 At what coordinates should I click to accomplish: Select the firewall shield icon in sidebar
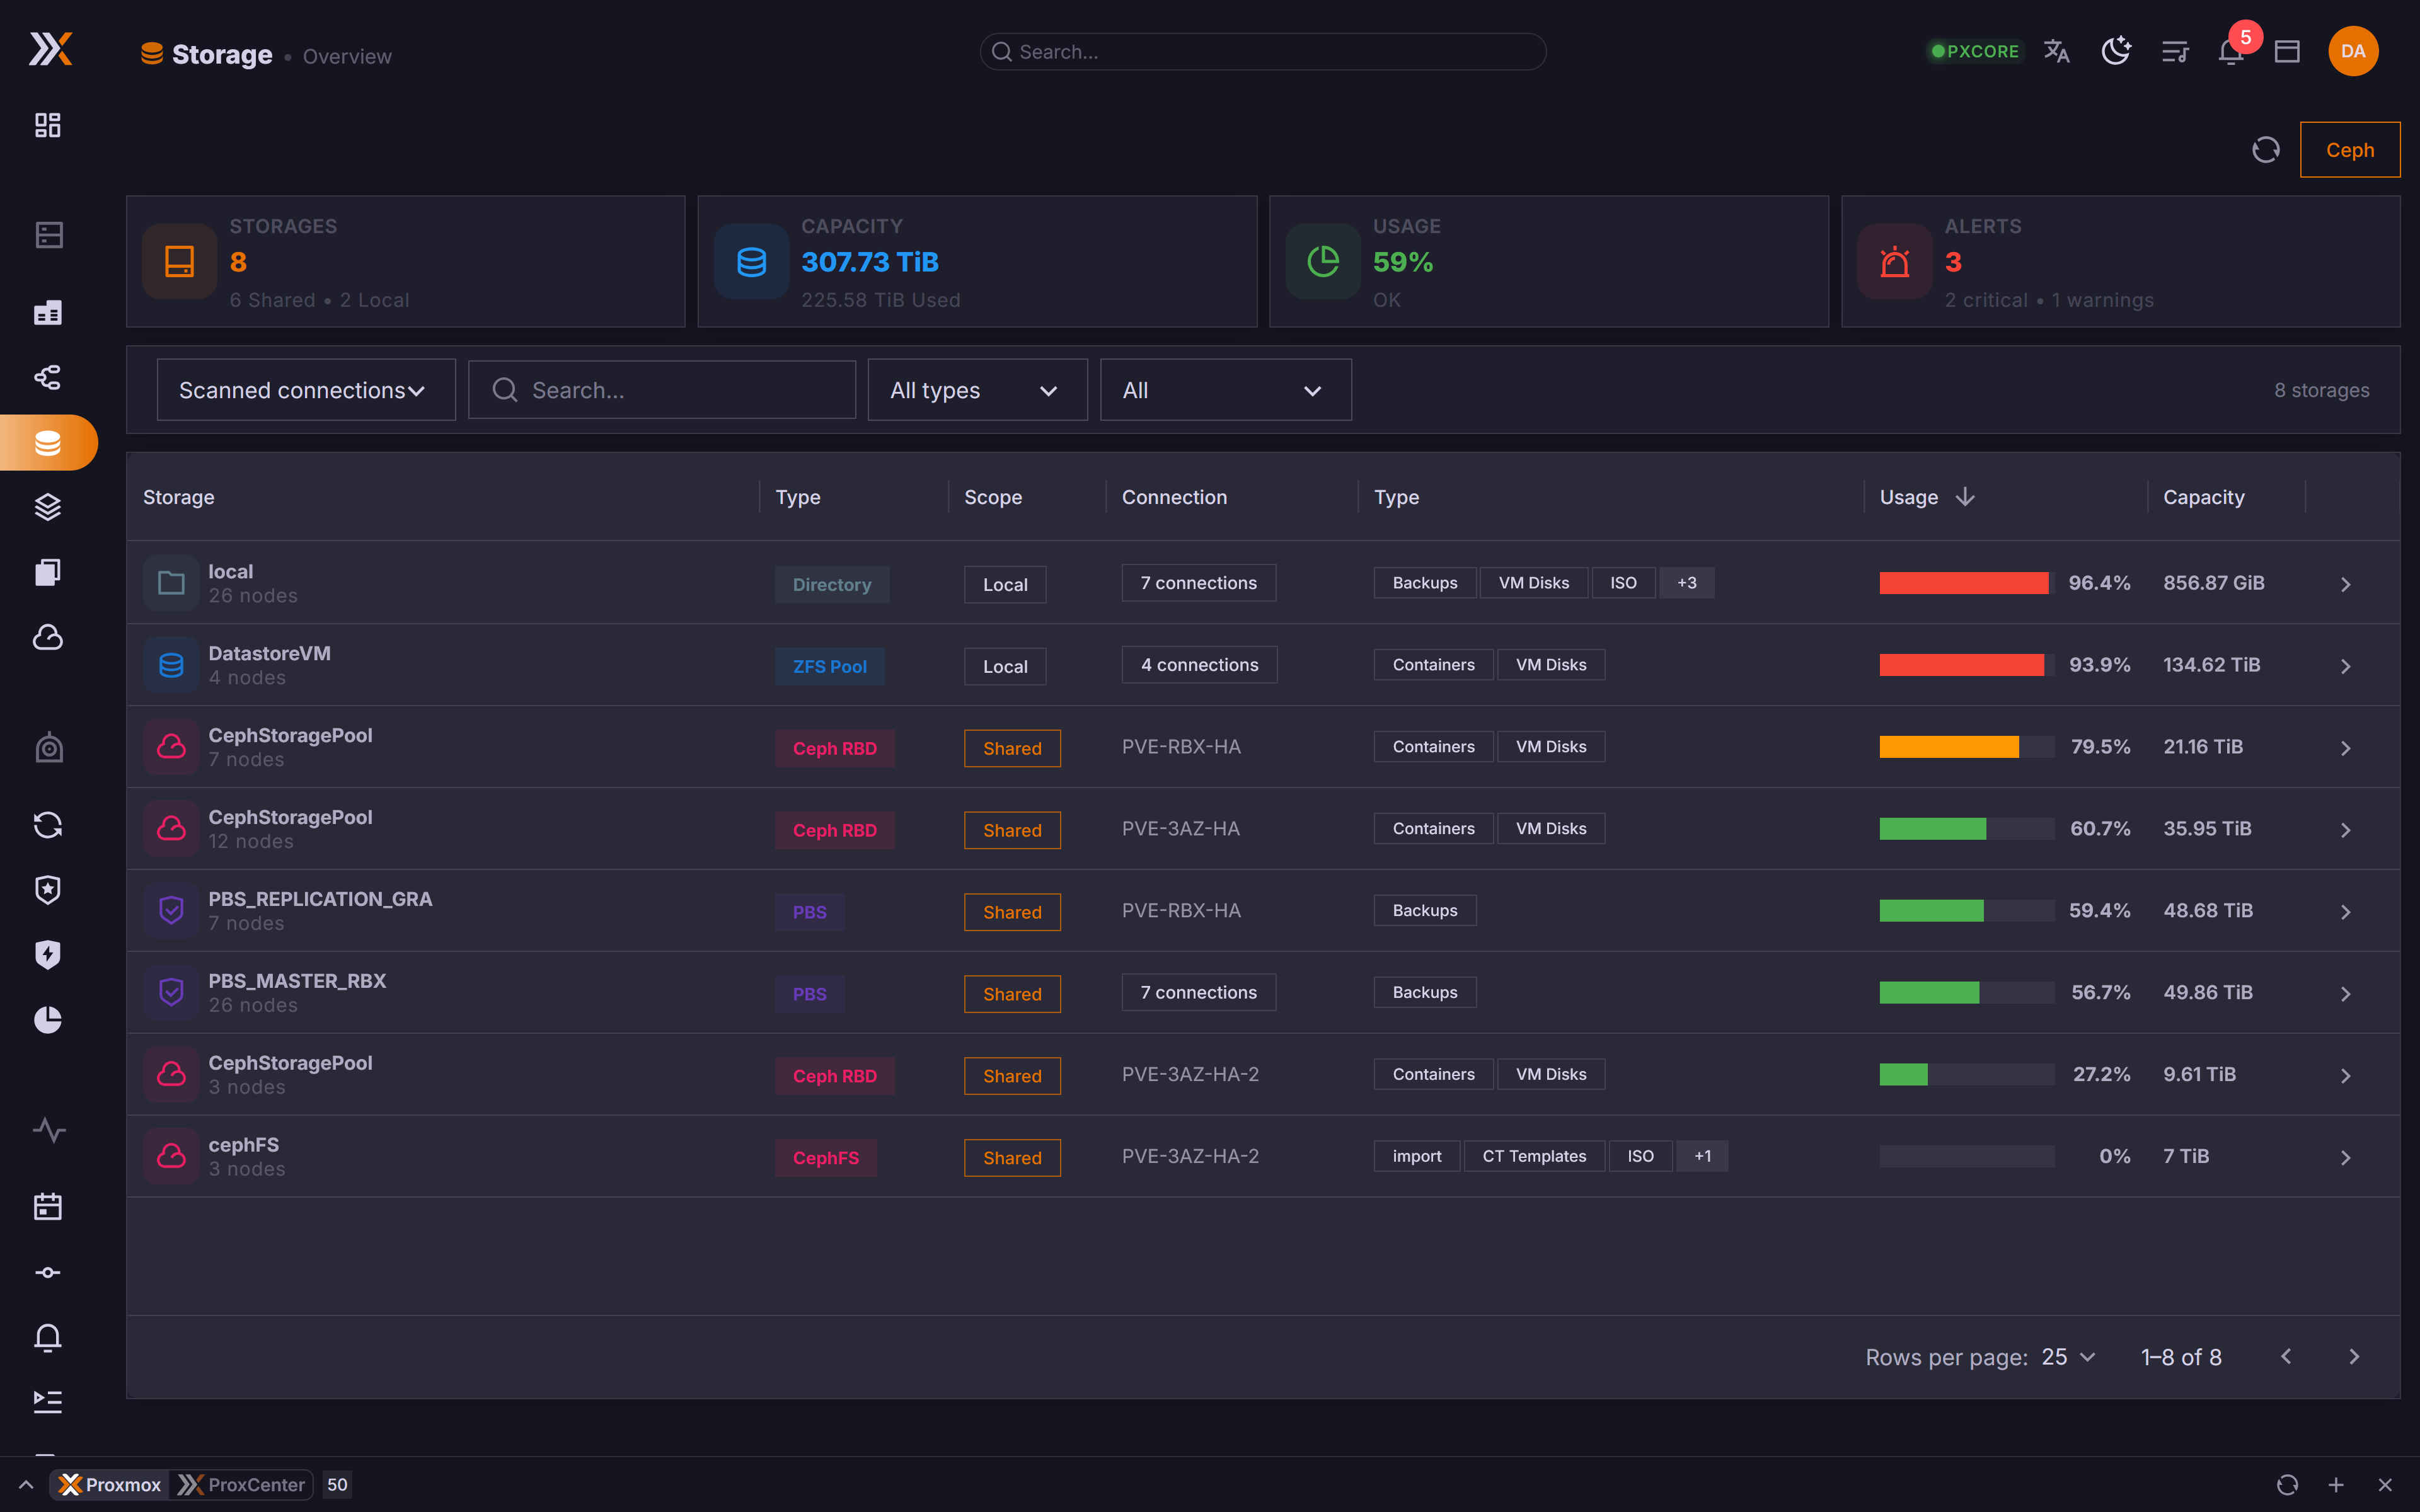(x=47, y=889)
